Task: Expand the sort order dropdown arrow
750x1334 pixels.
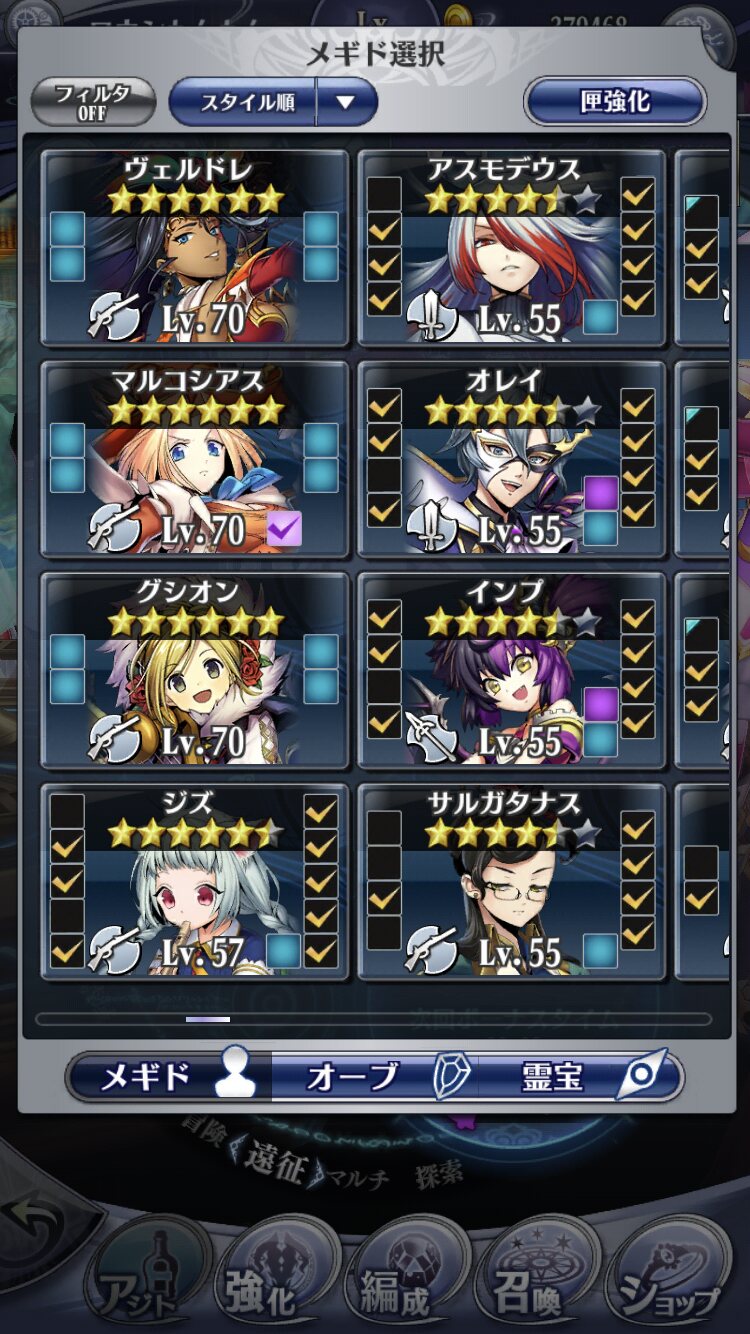Action: coord(345,101)
